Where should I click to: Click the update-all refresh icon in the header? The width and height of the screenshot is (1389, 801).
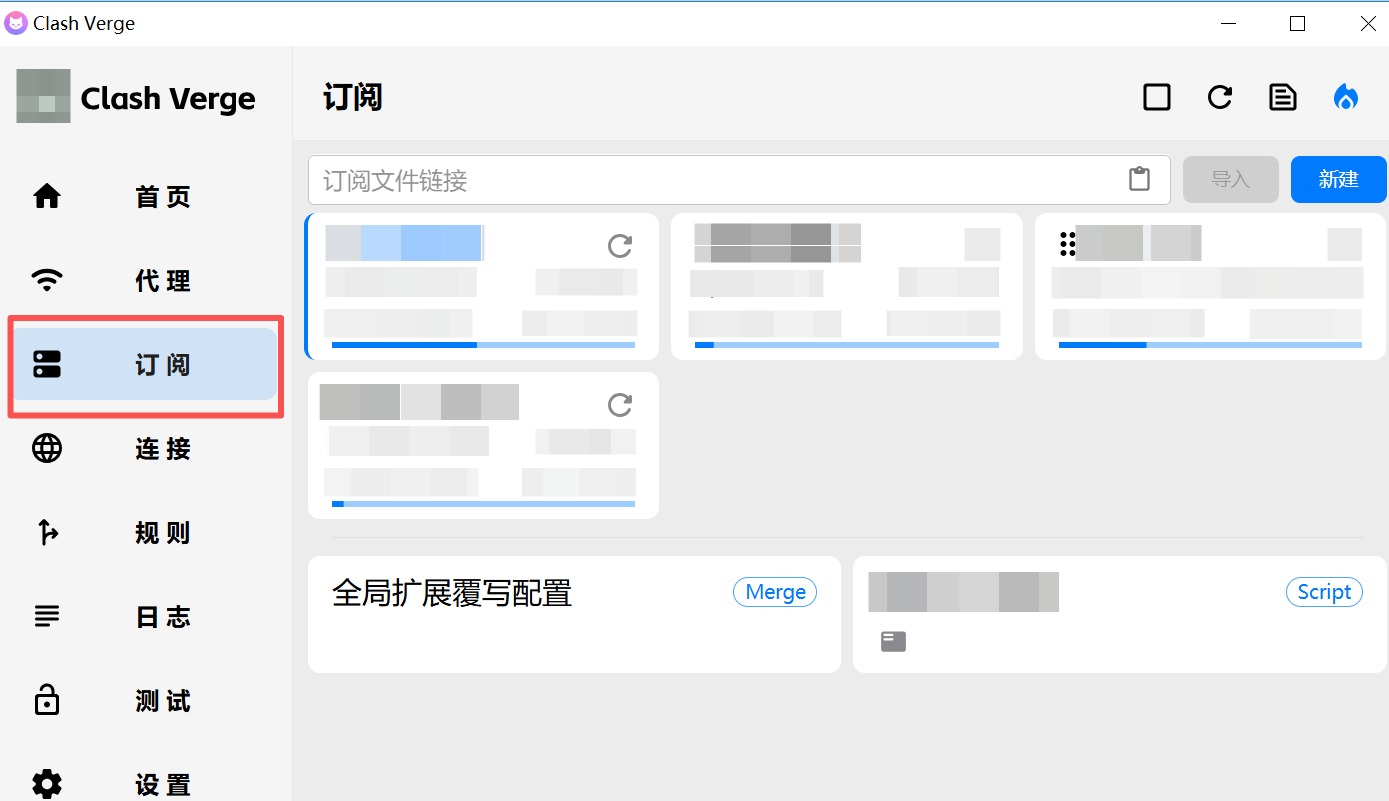coord(1219,97)
